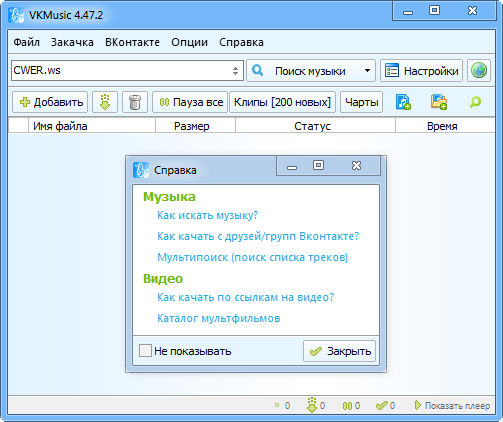Click the green globe icon
503x422 pixels.
coord(479,71)
